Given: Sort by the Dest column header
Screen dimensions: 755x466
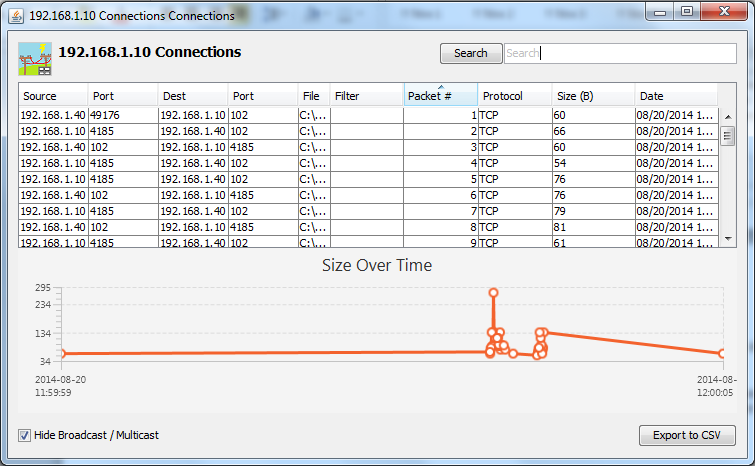Looking at the screenshot, I should pos(193,96).
